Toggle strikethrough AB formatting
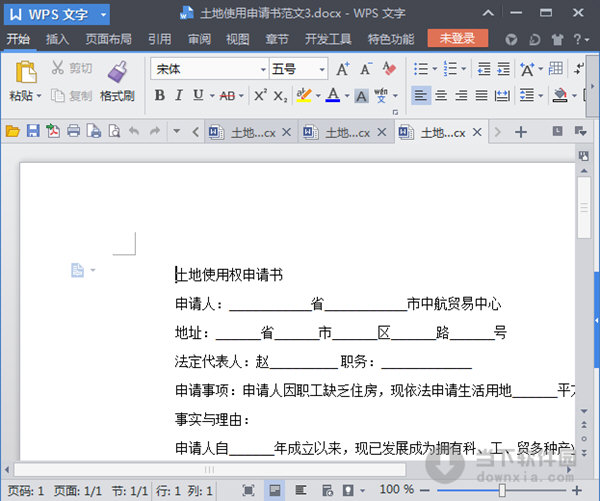Viewport: 600px width, 501px height. [227, 96]
